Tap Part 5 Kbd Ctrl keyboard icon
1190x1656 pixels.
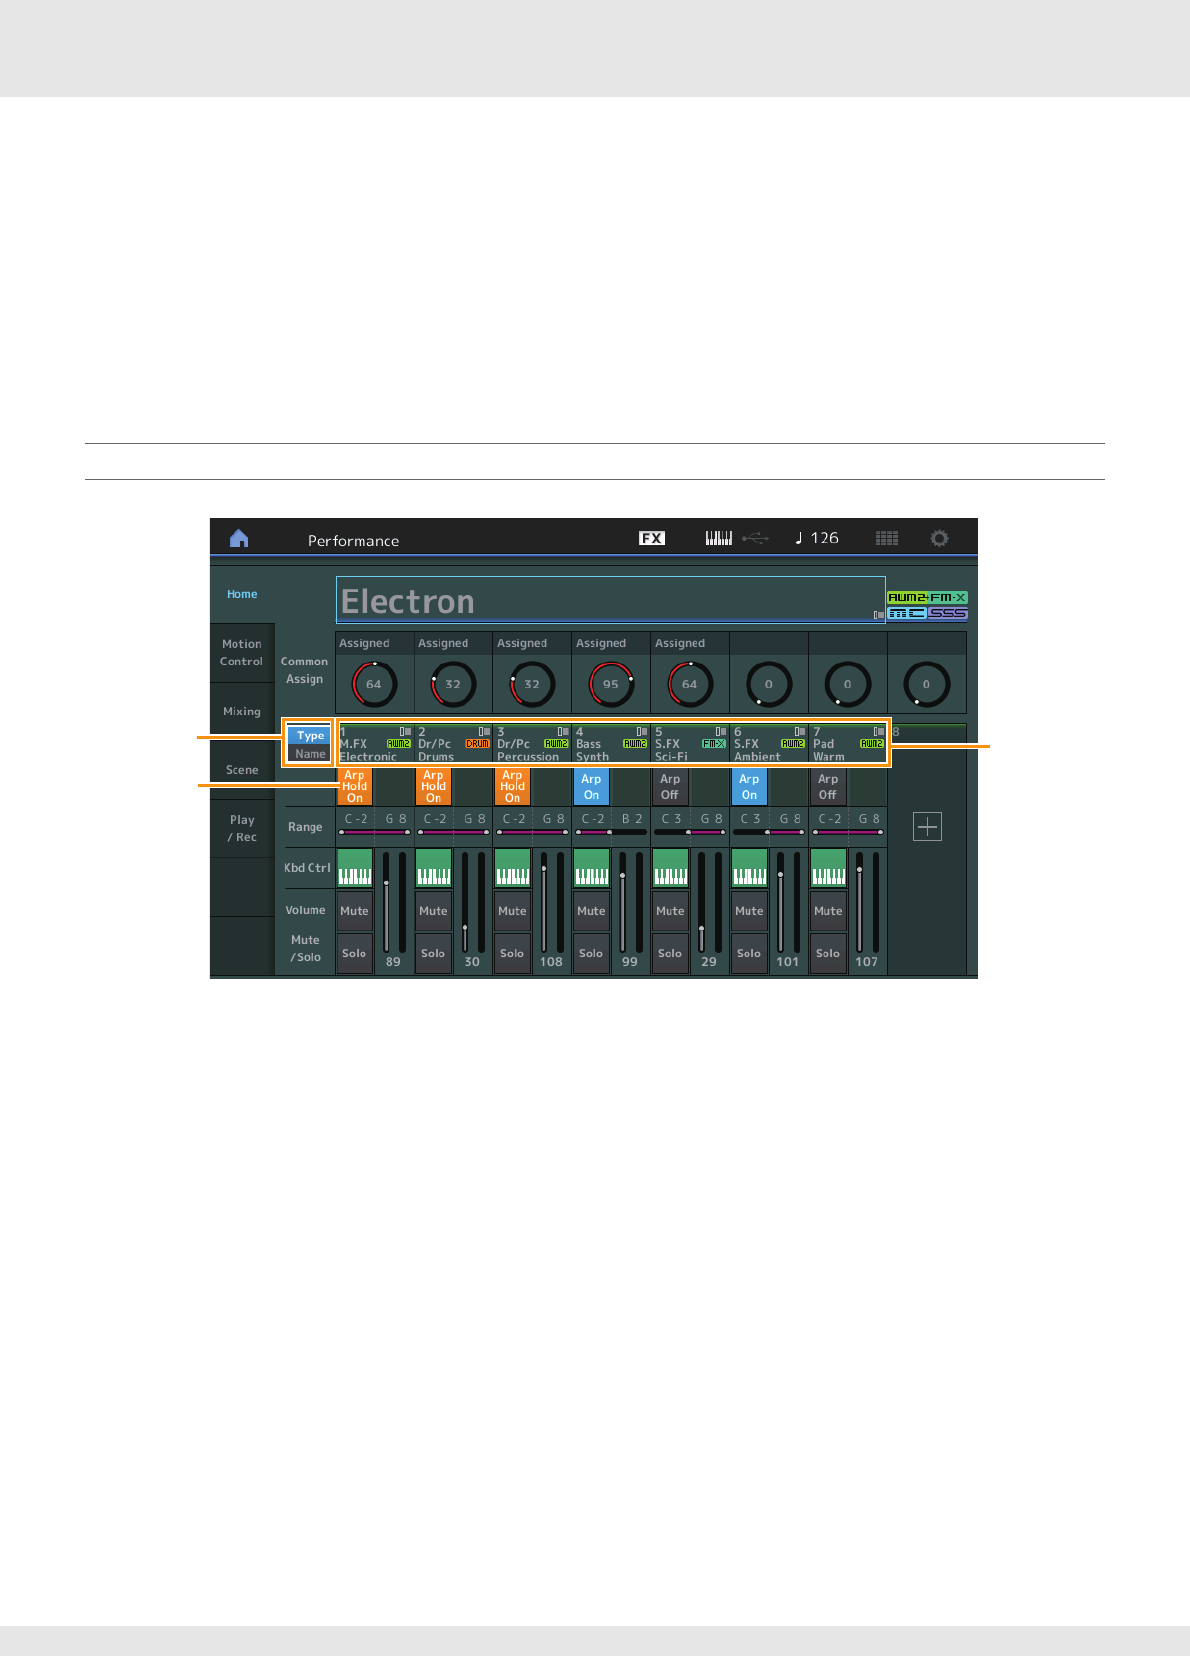pyautogui.click(x=670, y=868)
